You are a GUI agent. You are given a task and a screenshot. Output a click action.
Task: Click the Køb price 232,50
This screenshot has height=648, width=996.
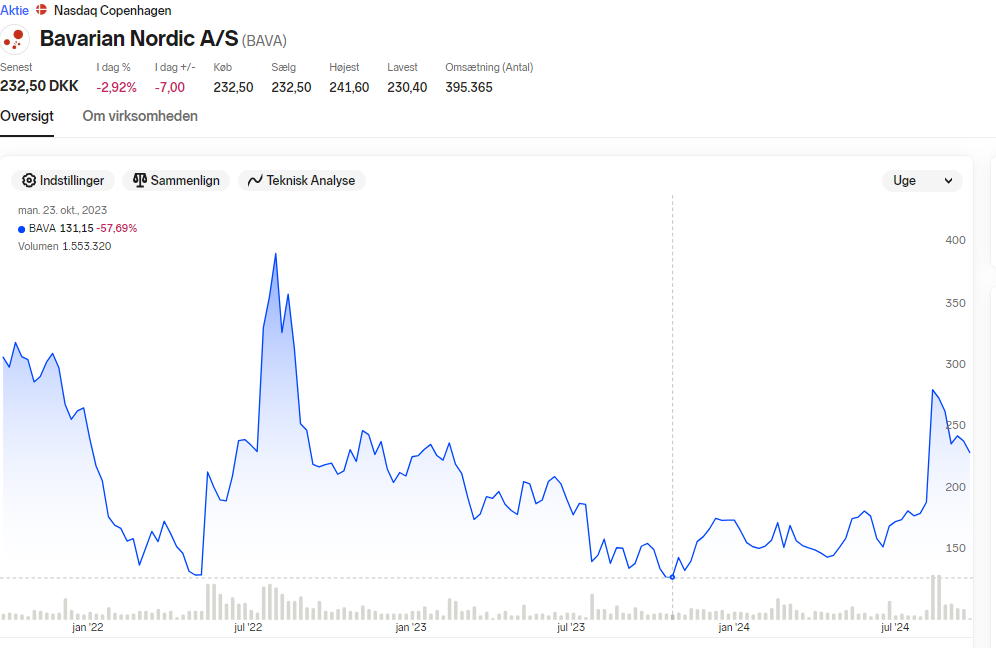click(233, 88)
